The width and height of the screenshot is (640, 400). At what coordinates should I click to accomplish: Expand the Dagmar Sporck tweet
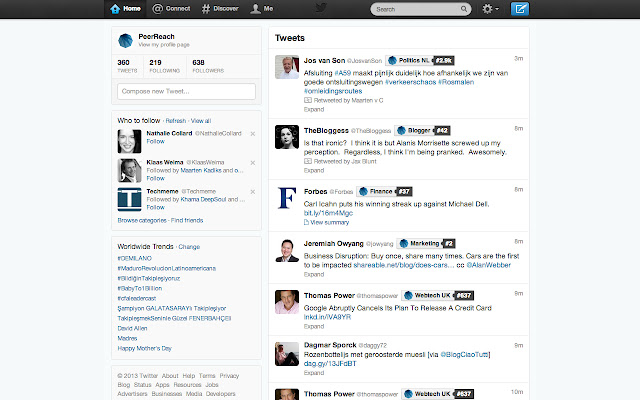tap(314, 373)
